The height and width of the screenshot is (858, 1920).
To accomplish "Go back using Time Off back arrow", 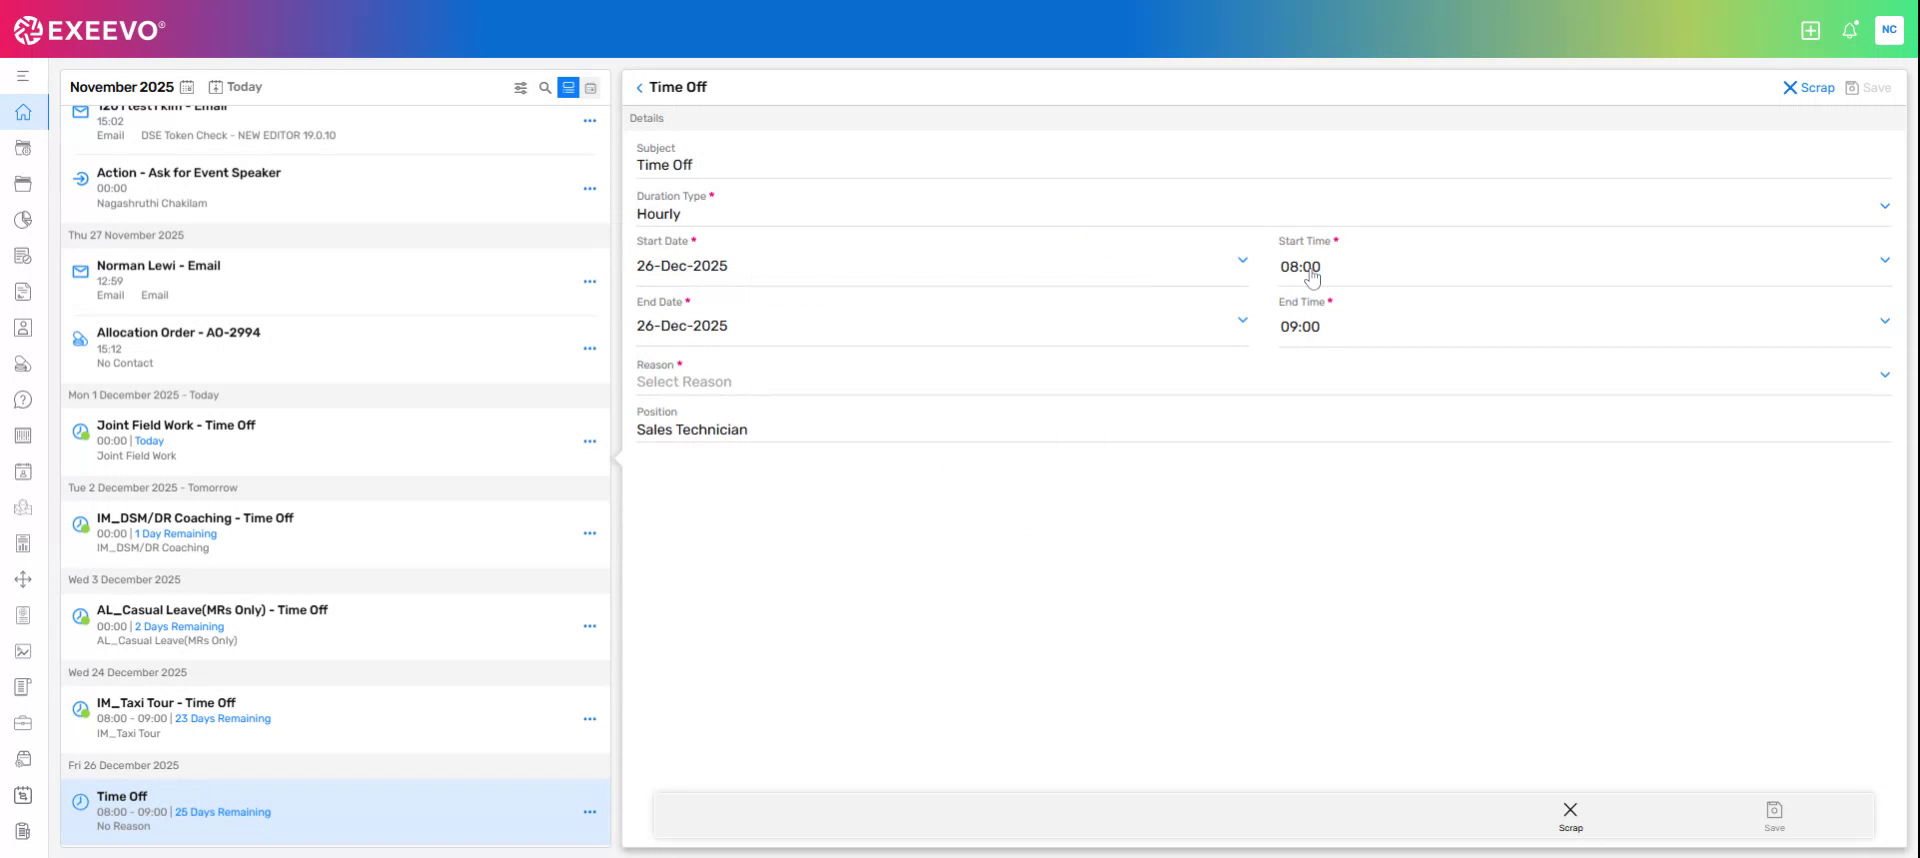I will (640, 88).
